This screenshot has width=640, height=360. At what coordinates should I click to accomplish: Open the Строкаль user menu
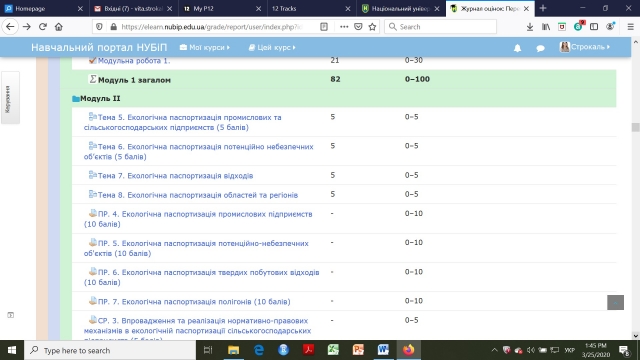(x=585, y=47)
